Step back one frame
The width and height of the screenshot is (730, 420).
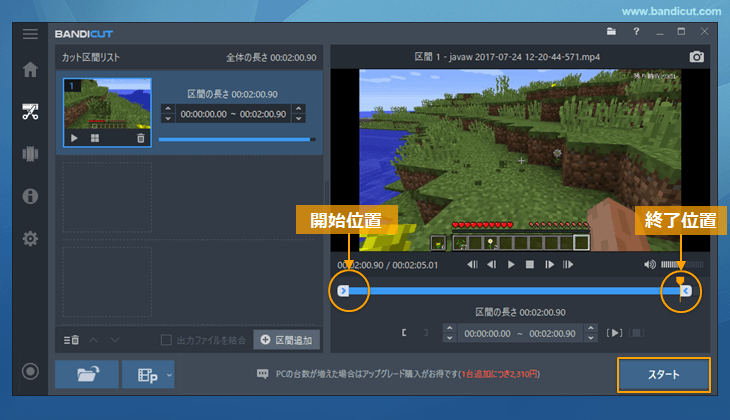pyautogui.click(x=491, y=264)
